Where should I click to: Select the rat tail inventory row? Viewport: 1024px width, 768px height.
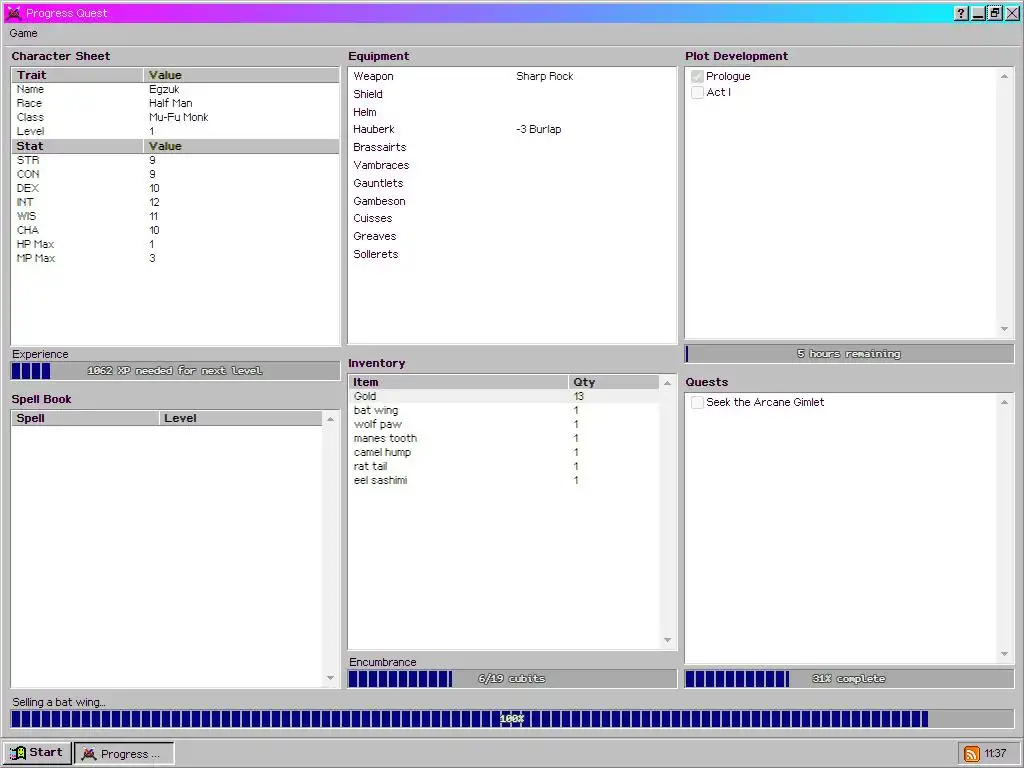click(x=504, y=466)
